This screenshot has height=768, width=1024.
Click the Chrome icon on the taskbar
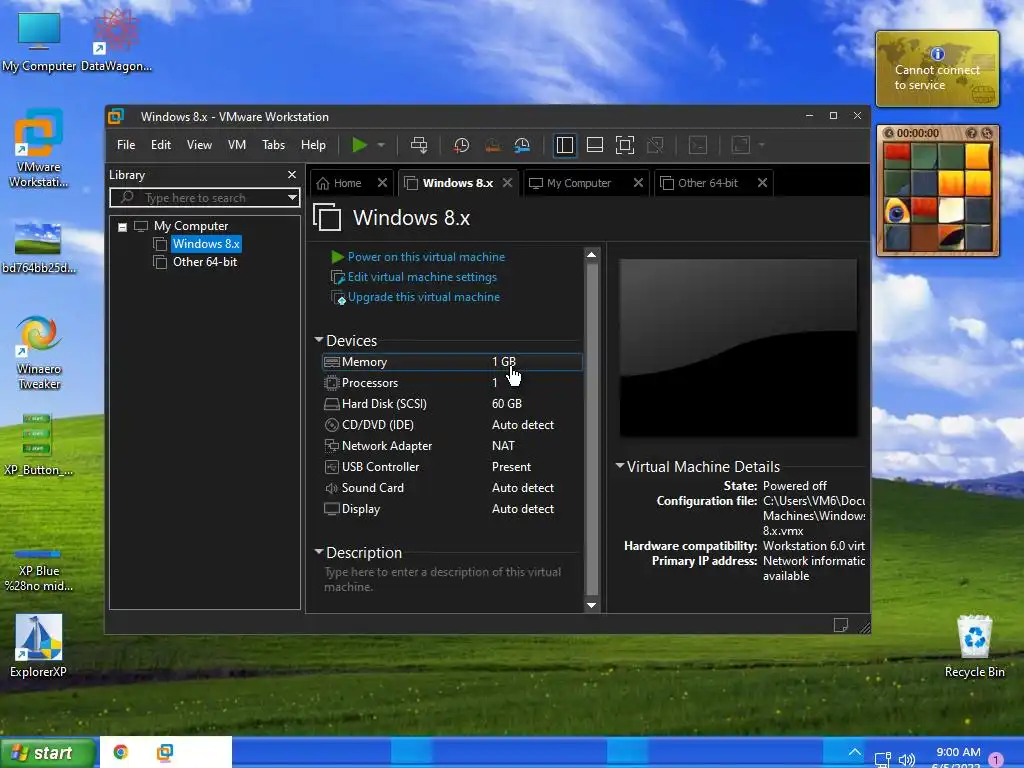(x=121, y=752)
